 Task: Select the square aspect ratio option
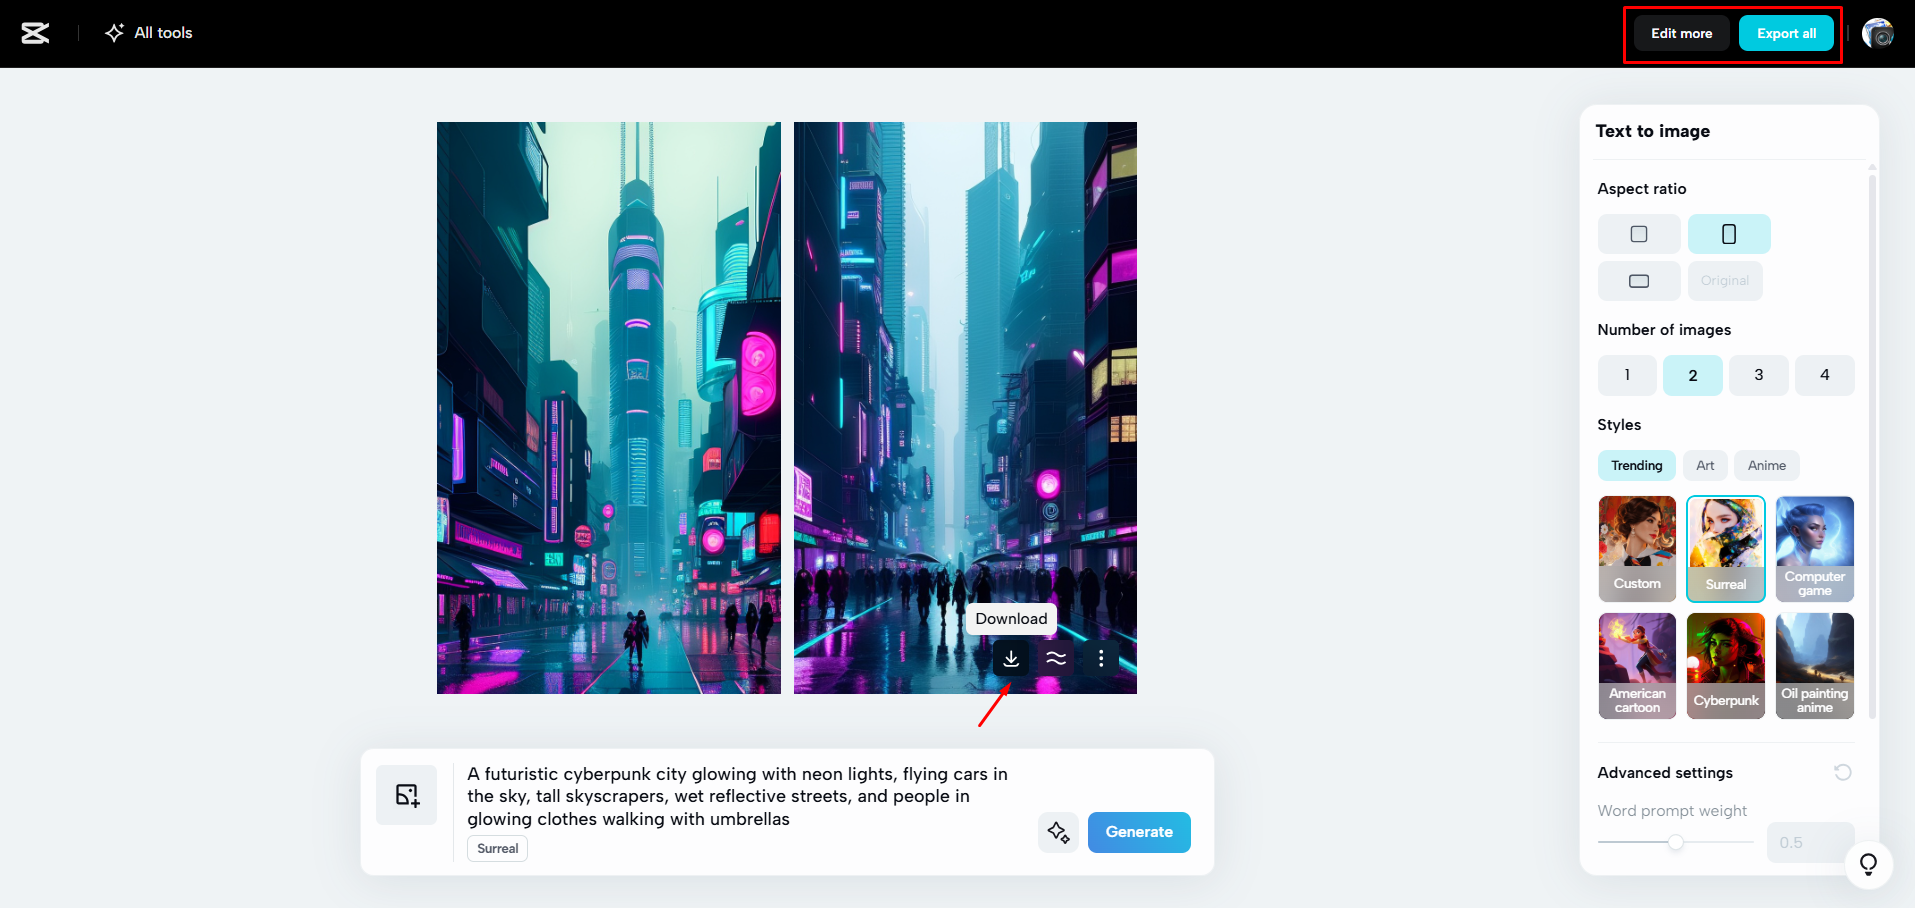1638,233
